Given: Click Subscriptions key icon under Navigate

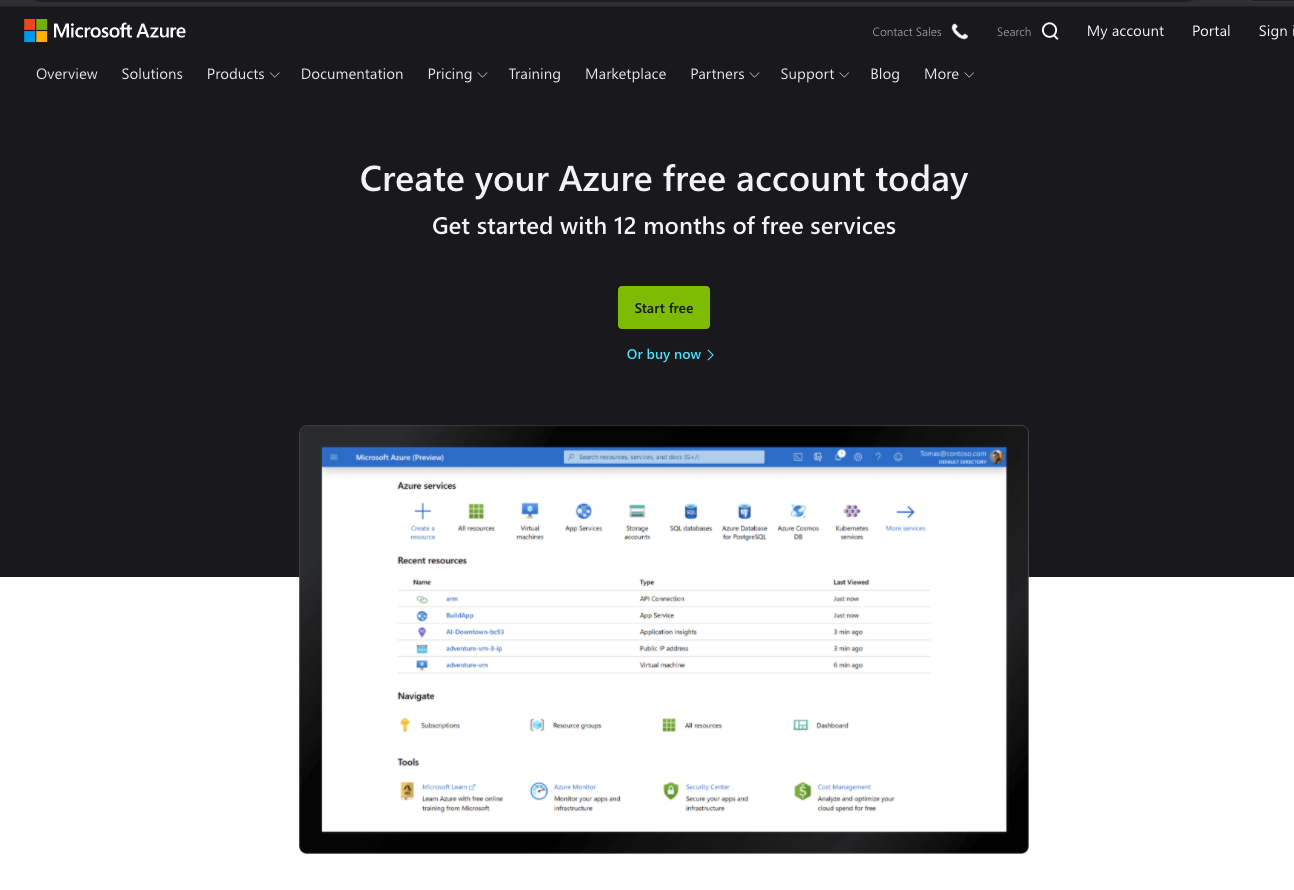Looking at the screenshot, I should pos(405,725).
